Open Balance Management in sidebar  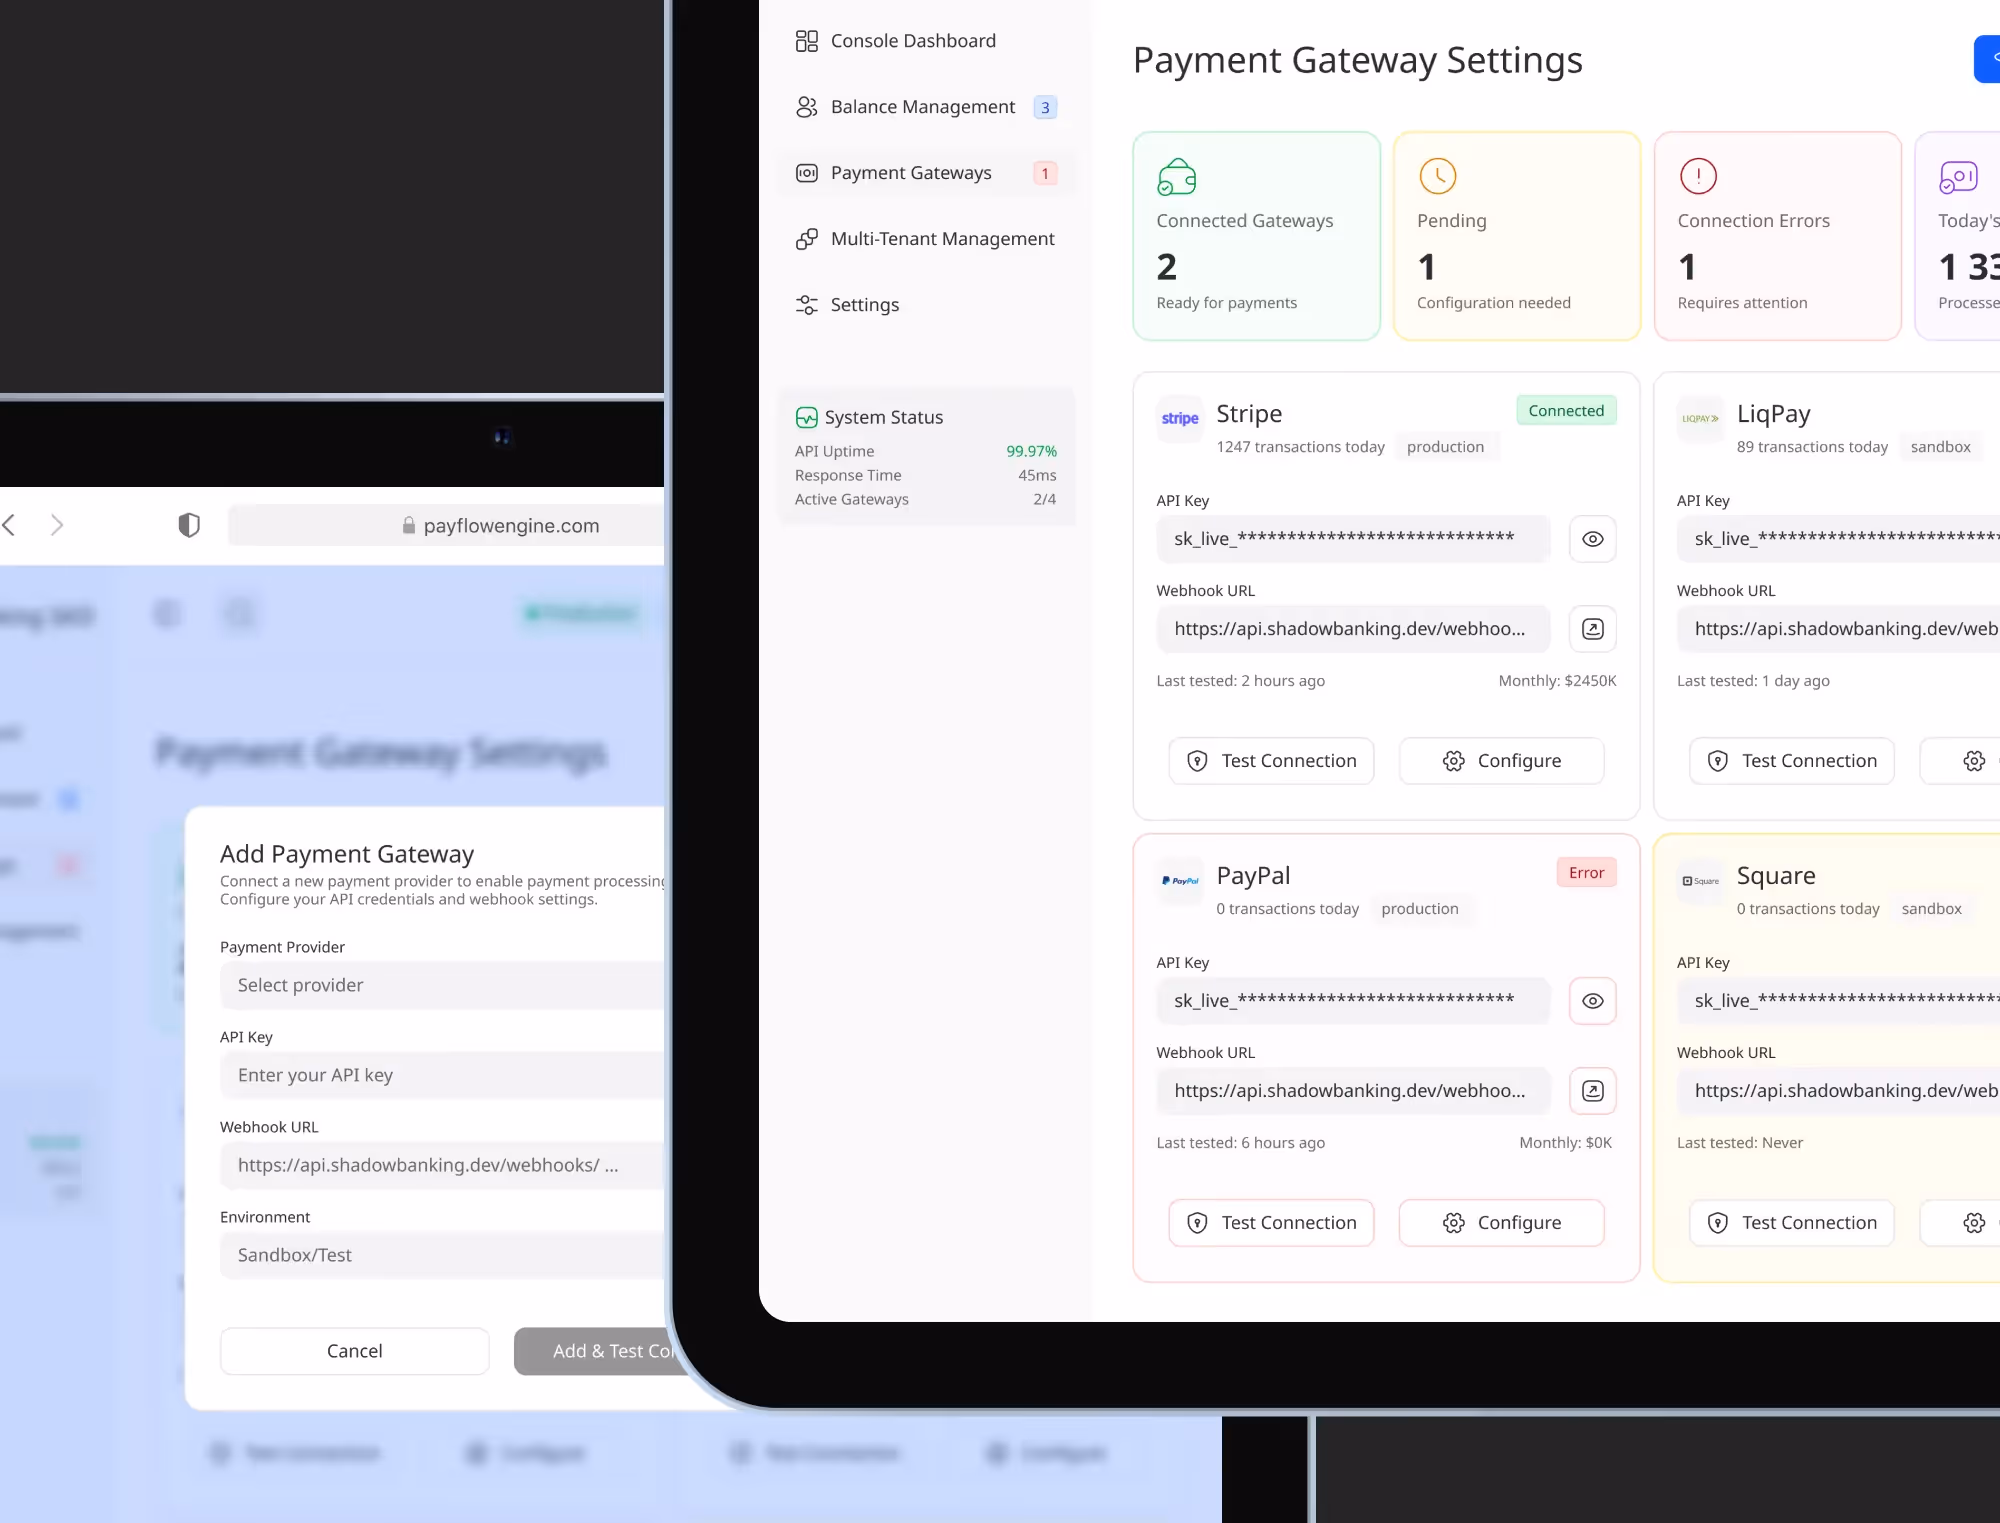(x=922, y=107)
